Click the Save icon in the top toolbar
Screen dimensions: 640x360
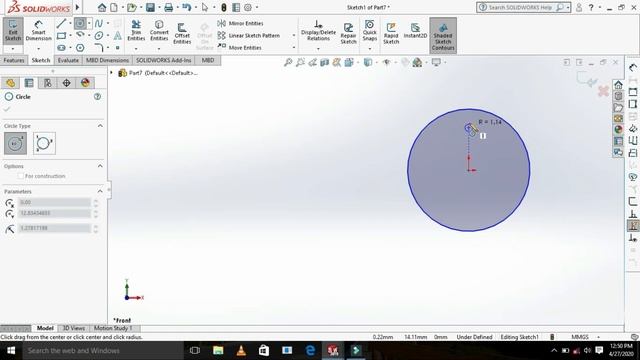tap(150, 7)
